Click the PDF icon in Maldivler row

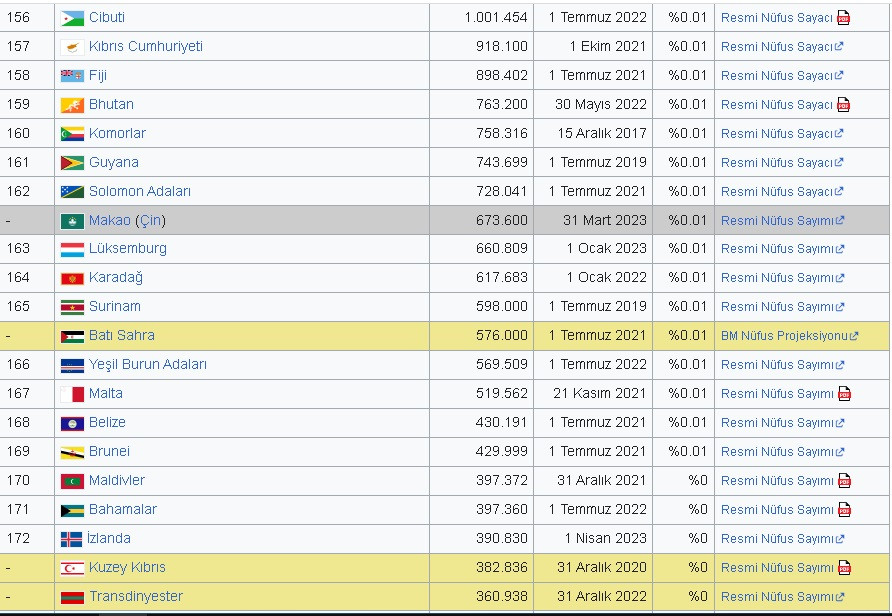pyautogui.click(x=843, y=481)
